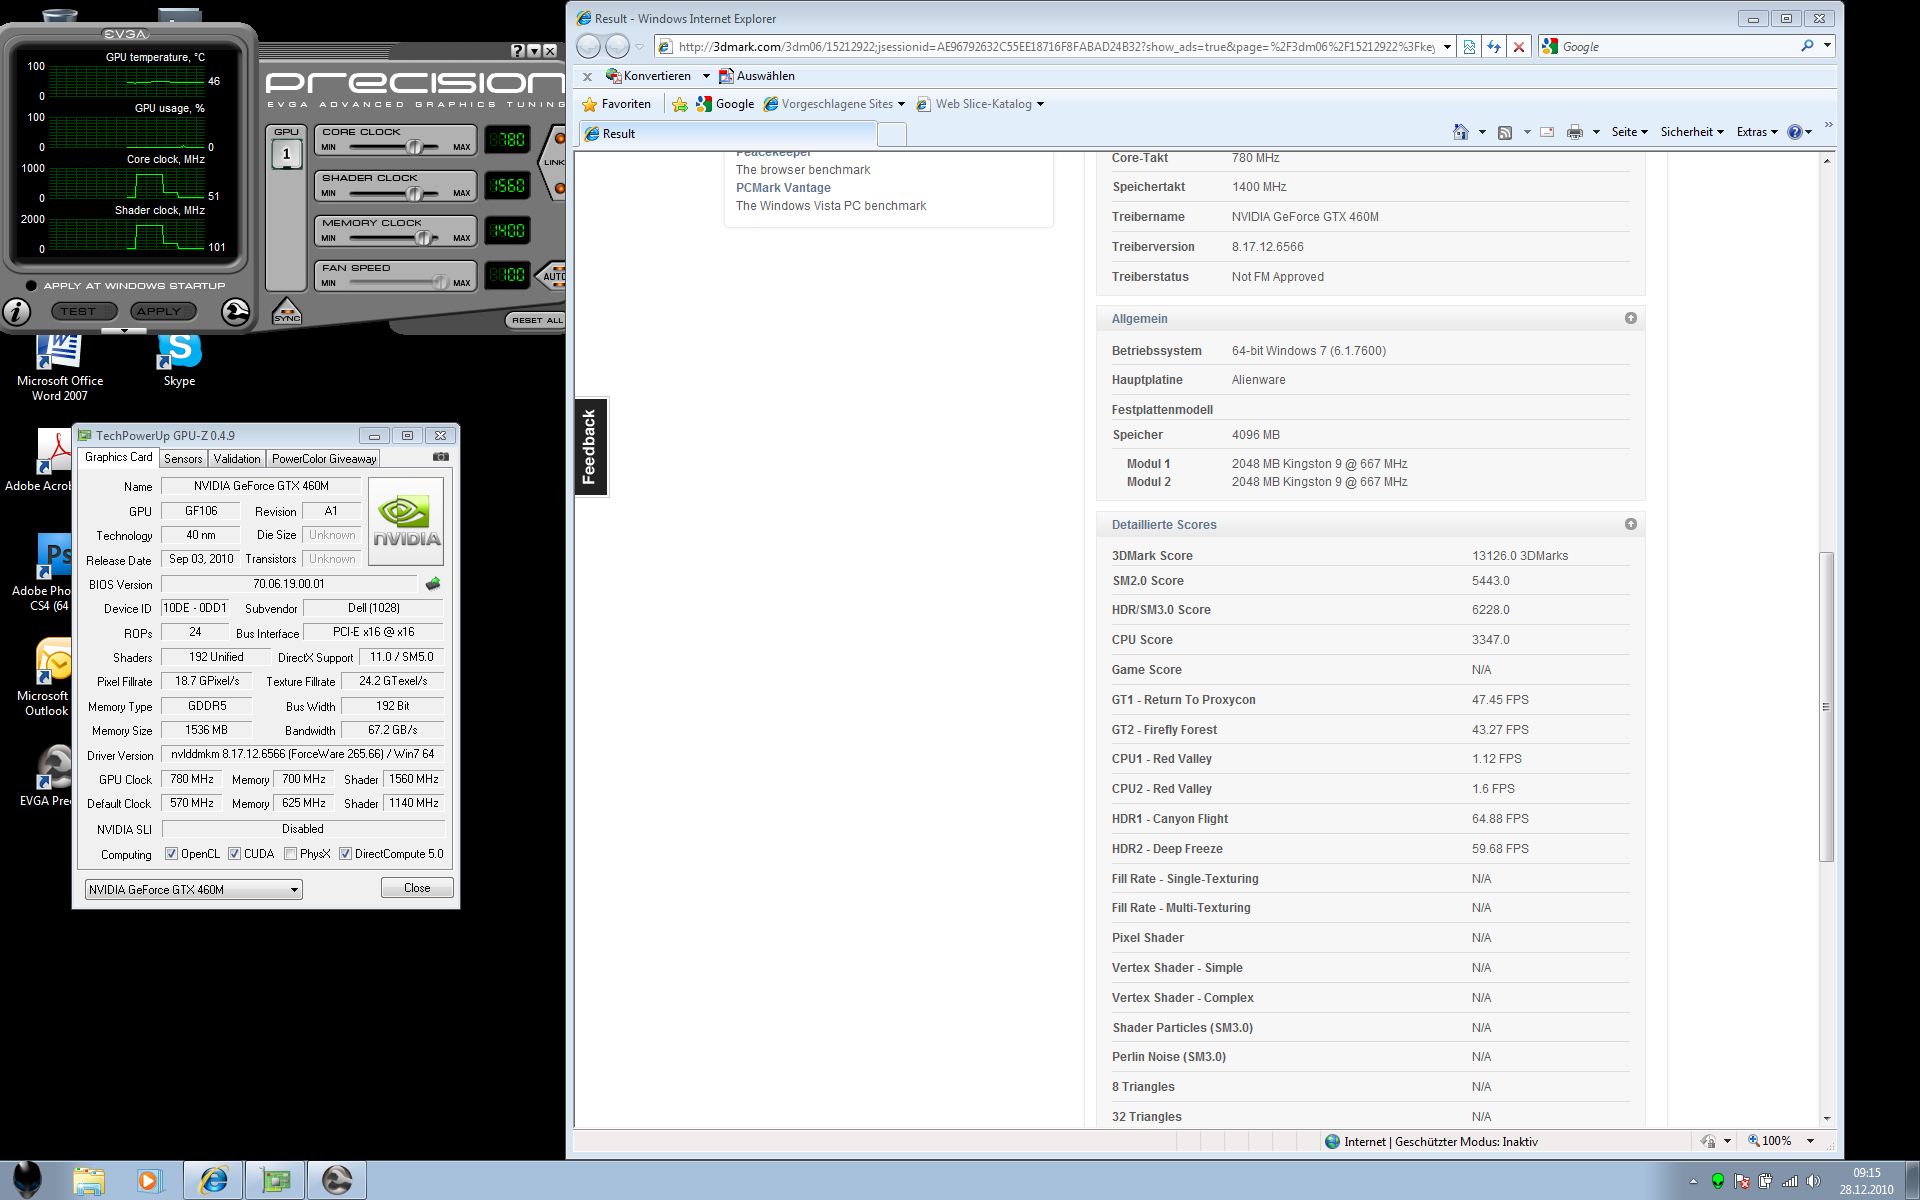The height and width of the screenshot is (1200, 1920).
Task: Switch to Validation tab in GPU-Z
Action: point(237,459)
